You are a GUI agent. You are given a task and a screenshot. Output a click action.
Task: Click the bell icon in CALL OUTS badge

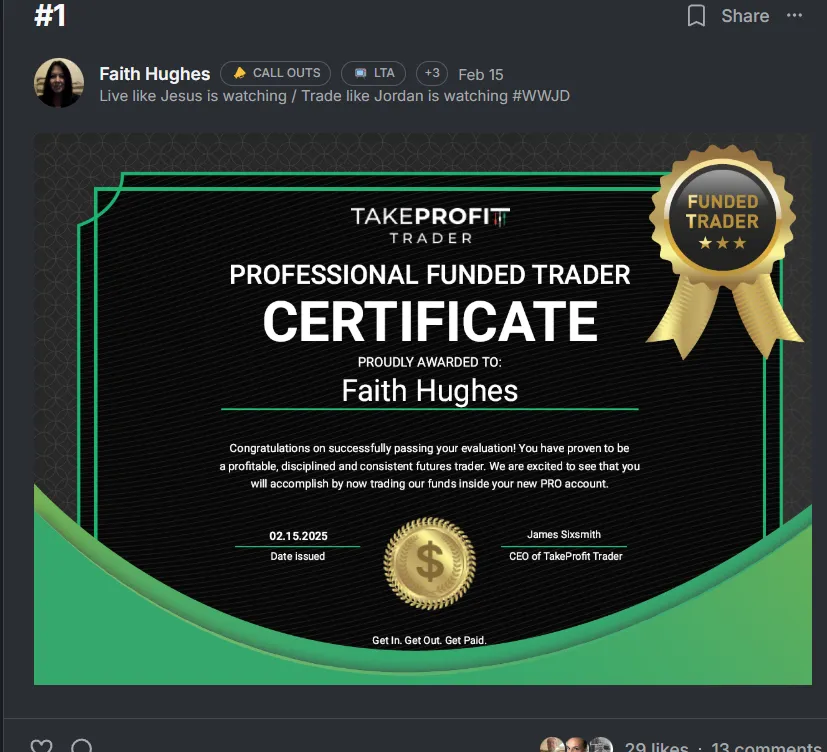point(239,73)
